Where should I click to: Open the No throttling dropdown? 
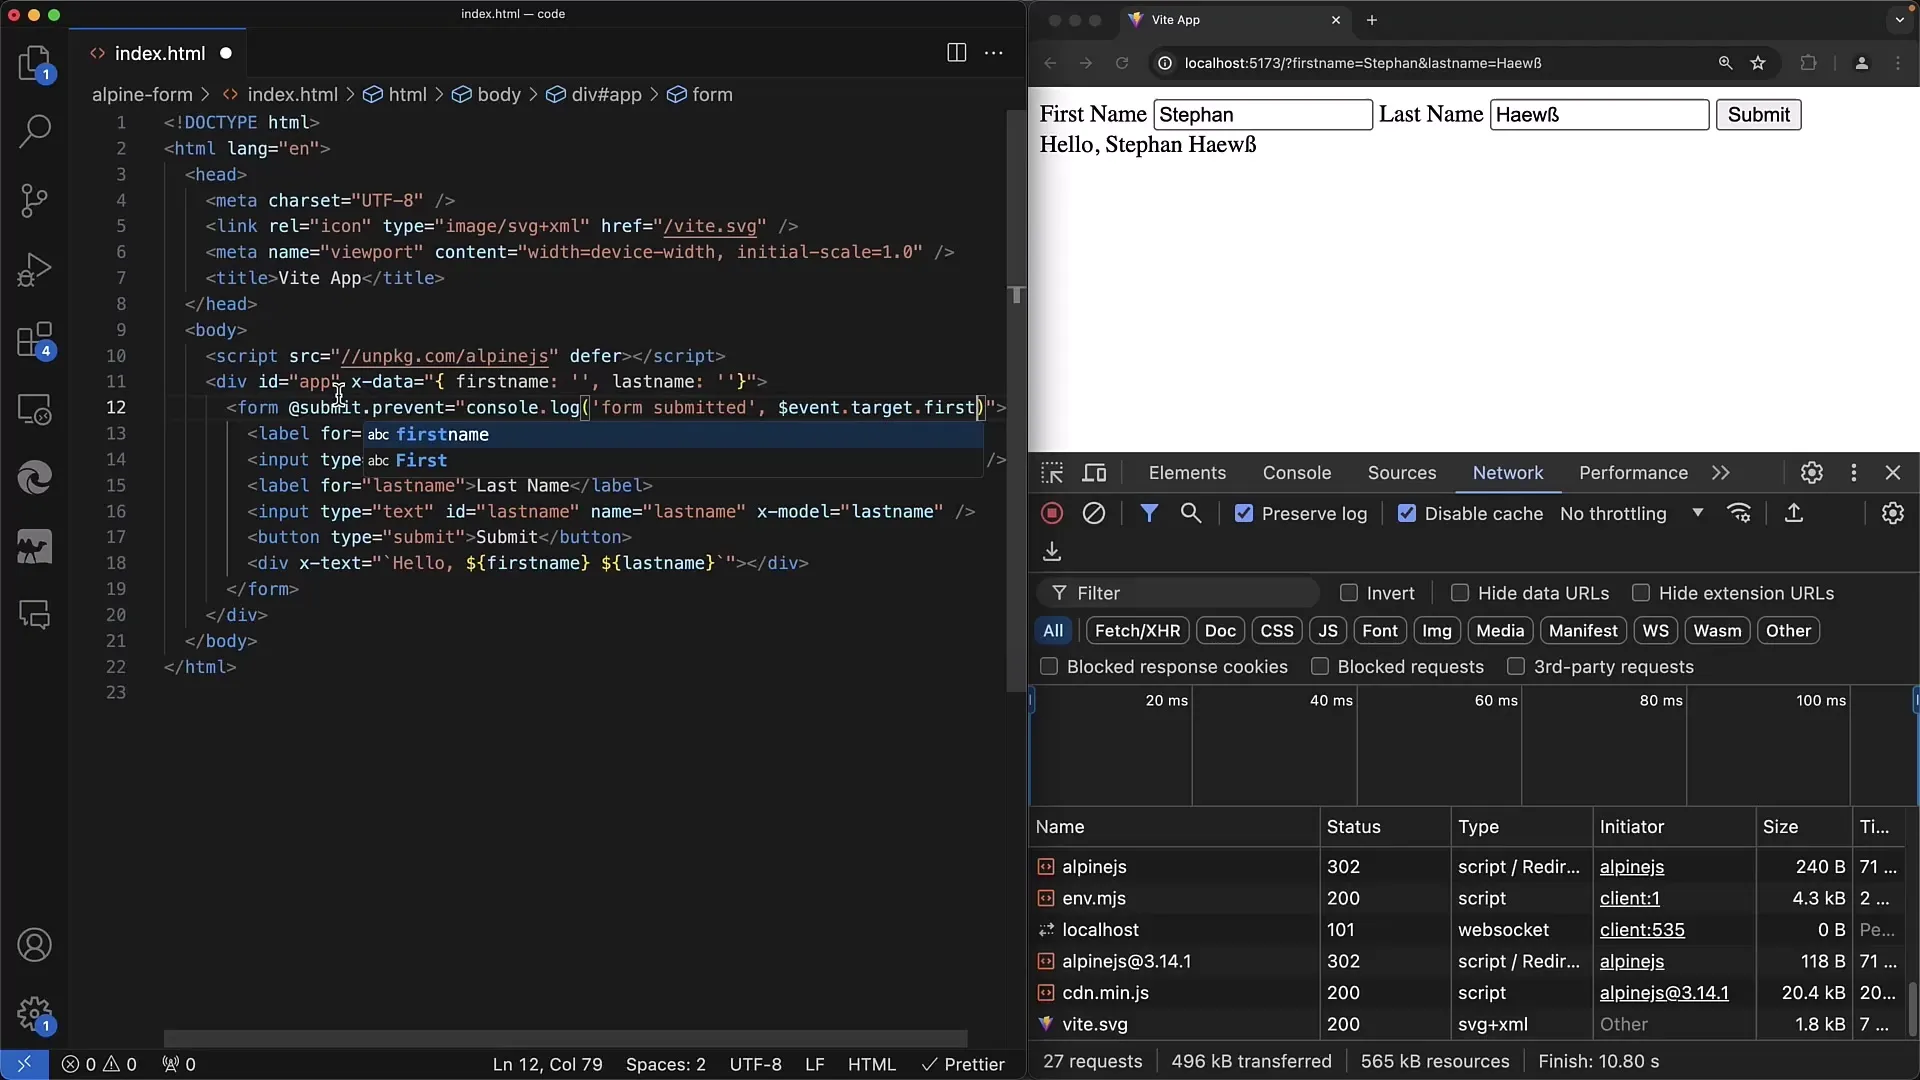(x=1631, y=513)
